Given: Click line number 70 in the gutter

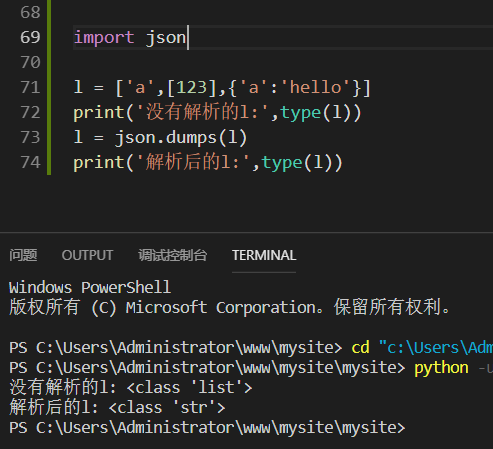Looking at the screenshot, I should 30,62.
